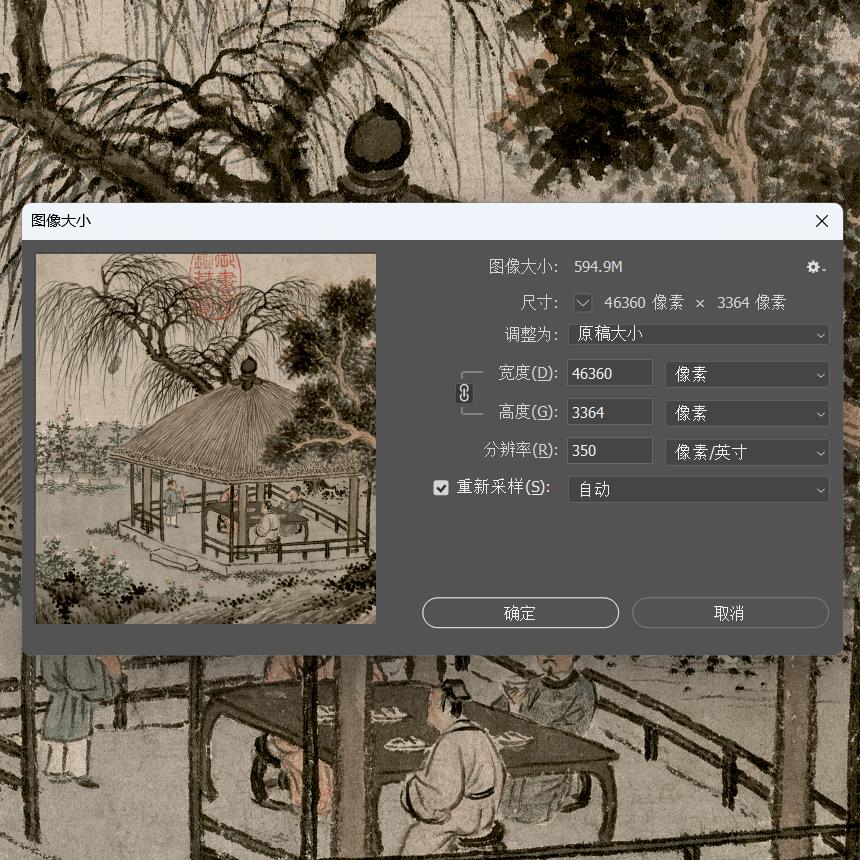Click the 宽度(D) label
The image size is (860, 860).
click(x=528, y=374)
